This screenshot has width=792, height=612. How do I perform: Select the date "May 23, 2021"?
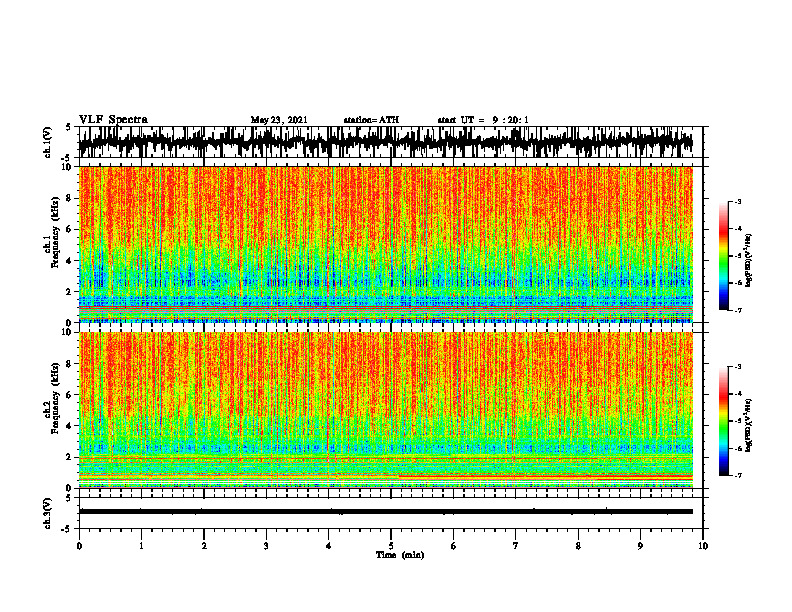[279, 120]
